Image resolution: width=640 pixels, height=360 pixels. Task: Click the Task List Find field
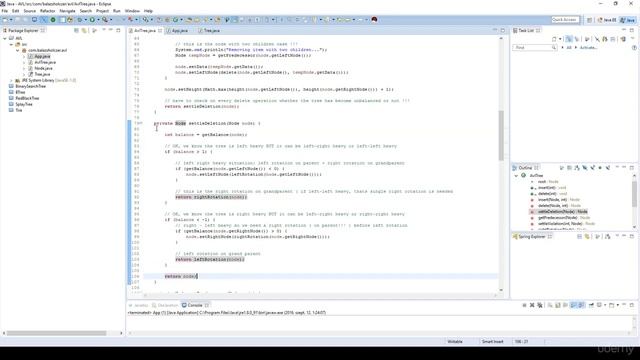534,48
